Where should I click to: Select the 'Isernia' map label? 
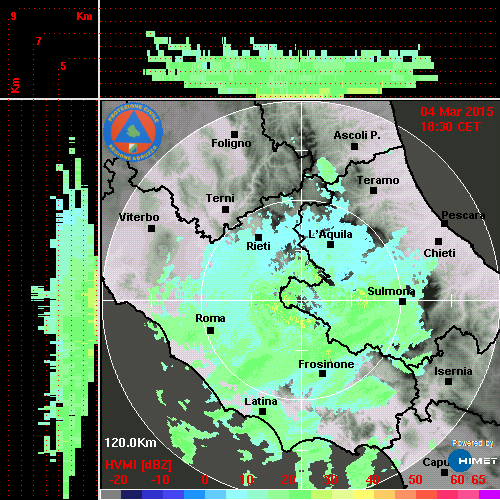tap(453, 371)
